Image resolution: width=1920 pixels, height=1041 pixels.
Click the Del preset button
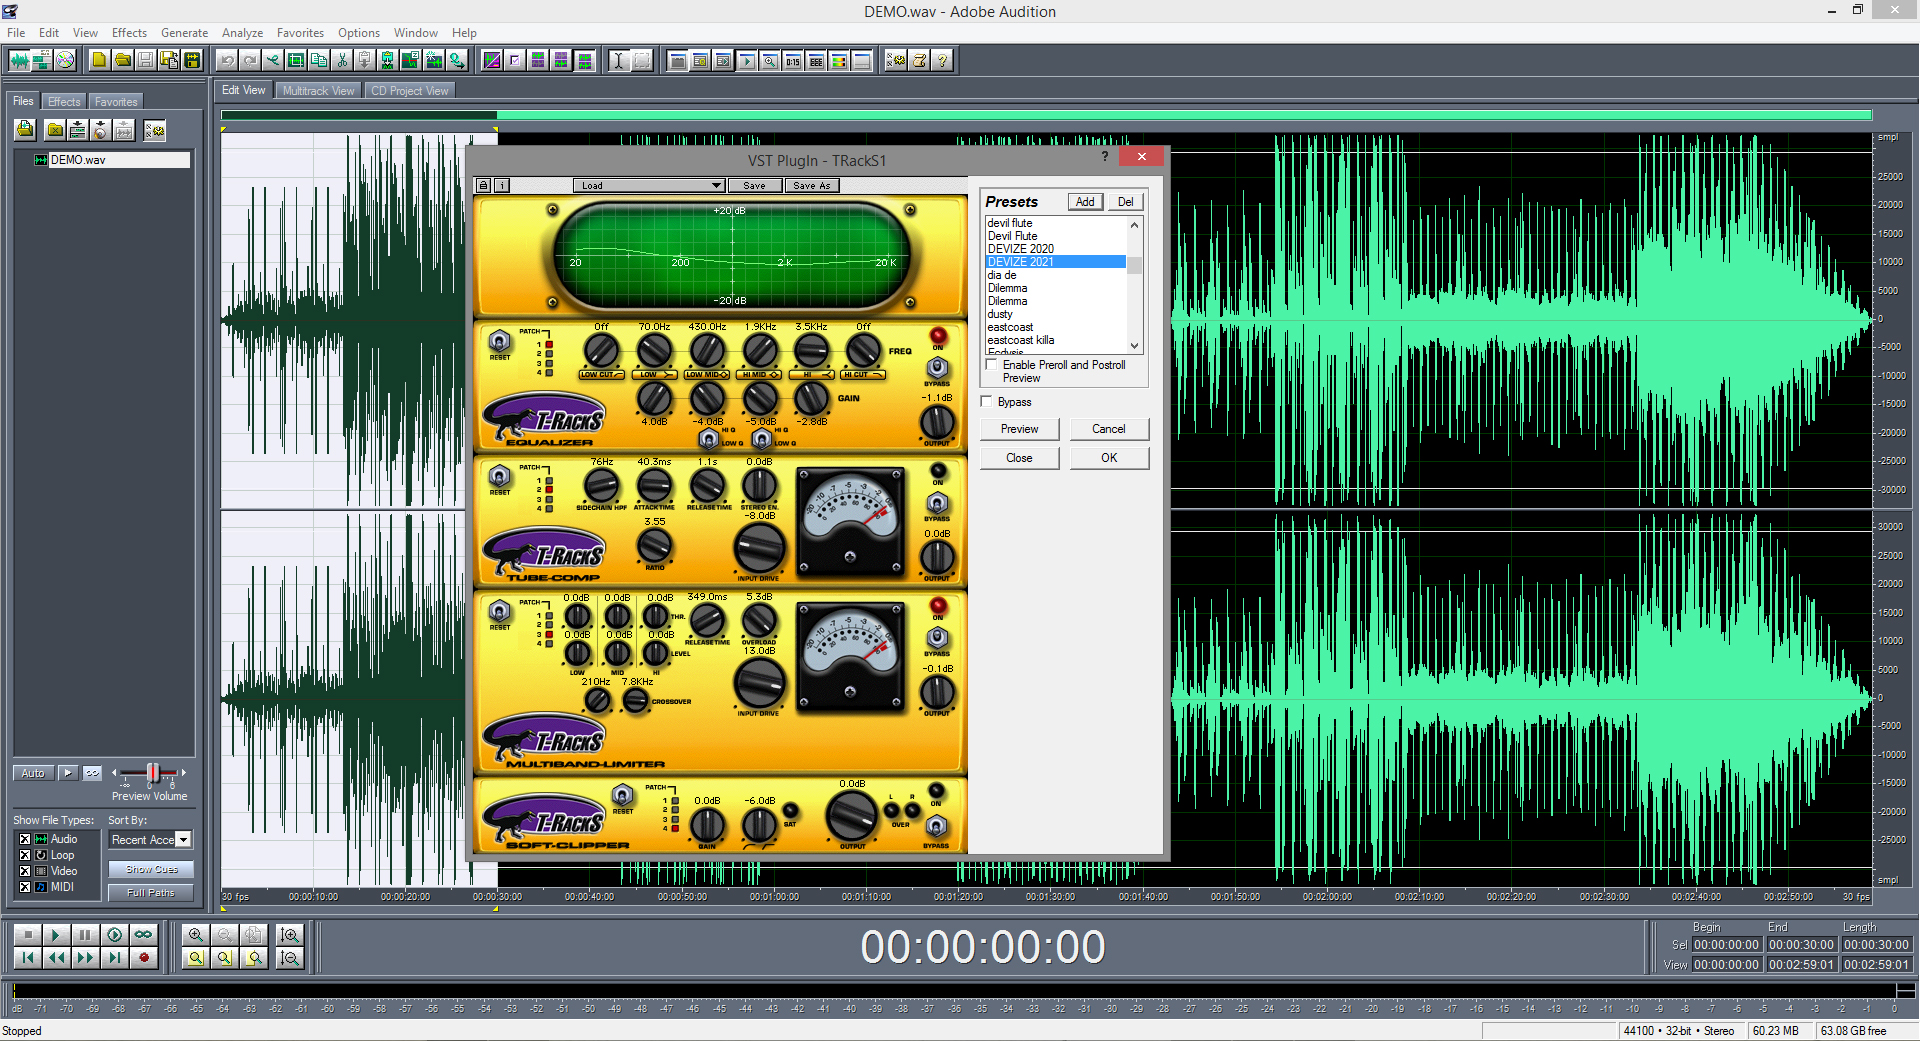1126,202
